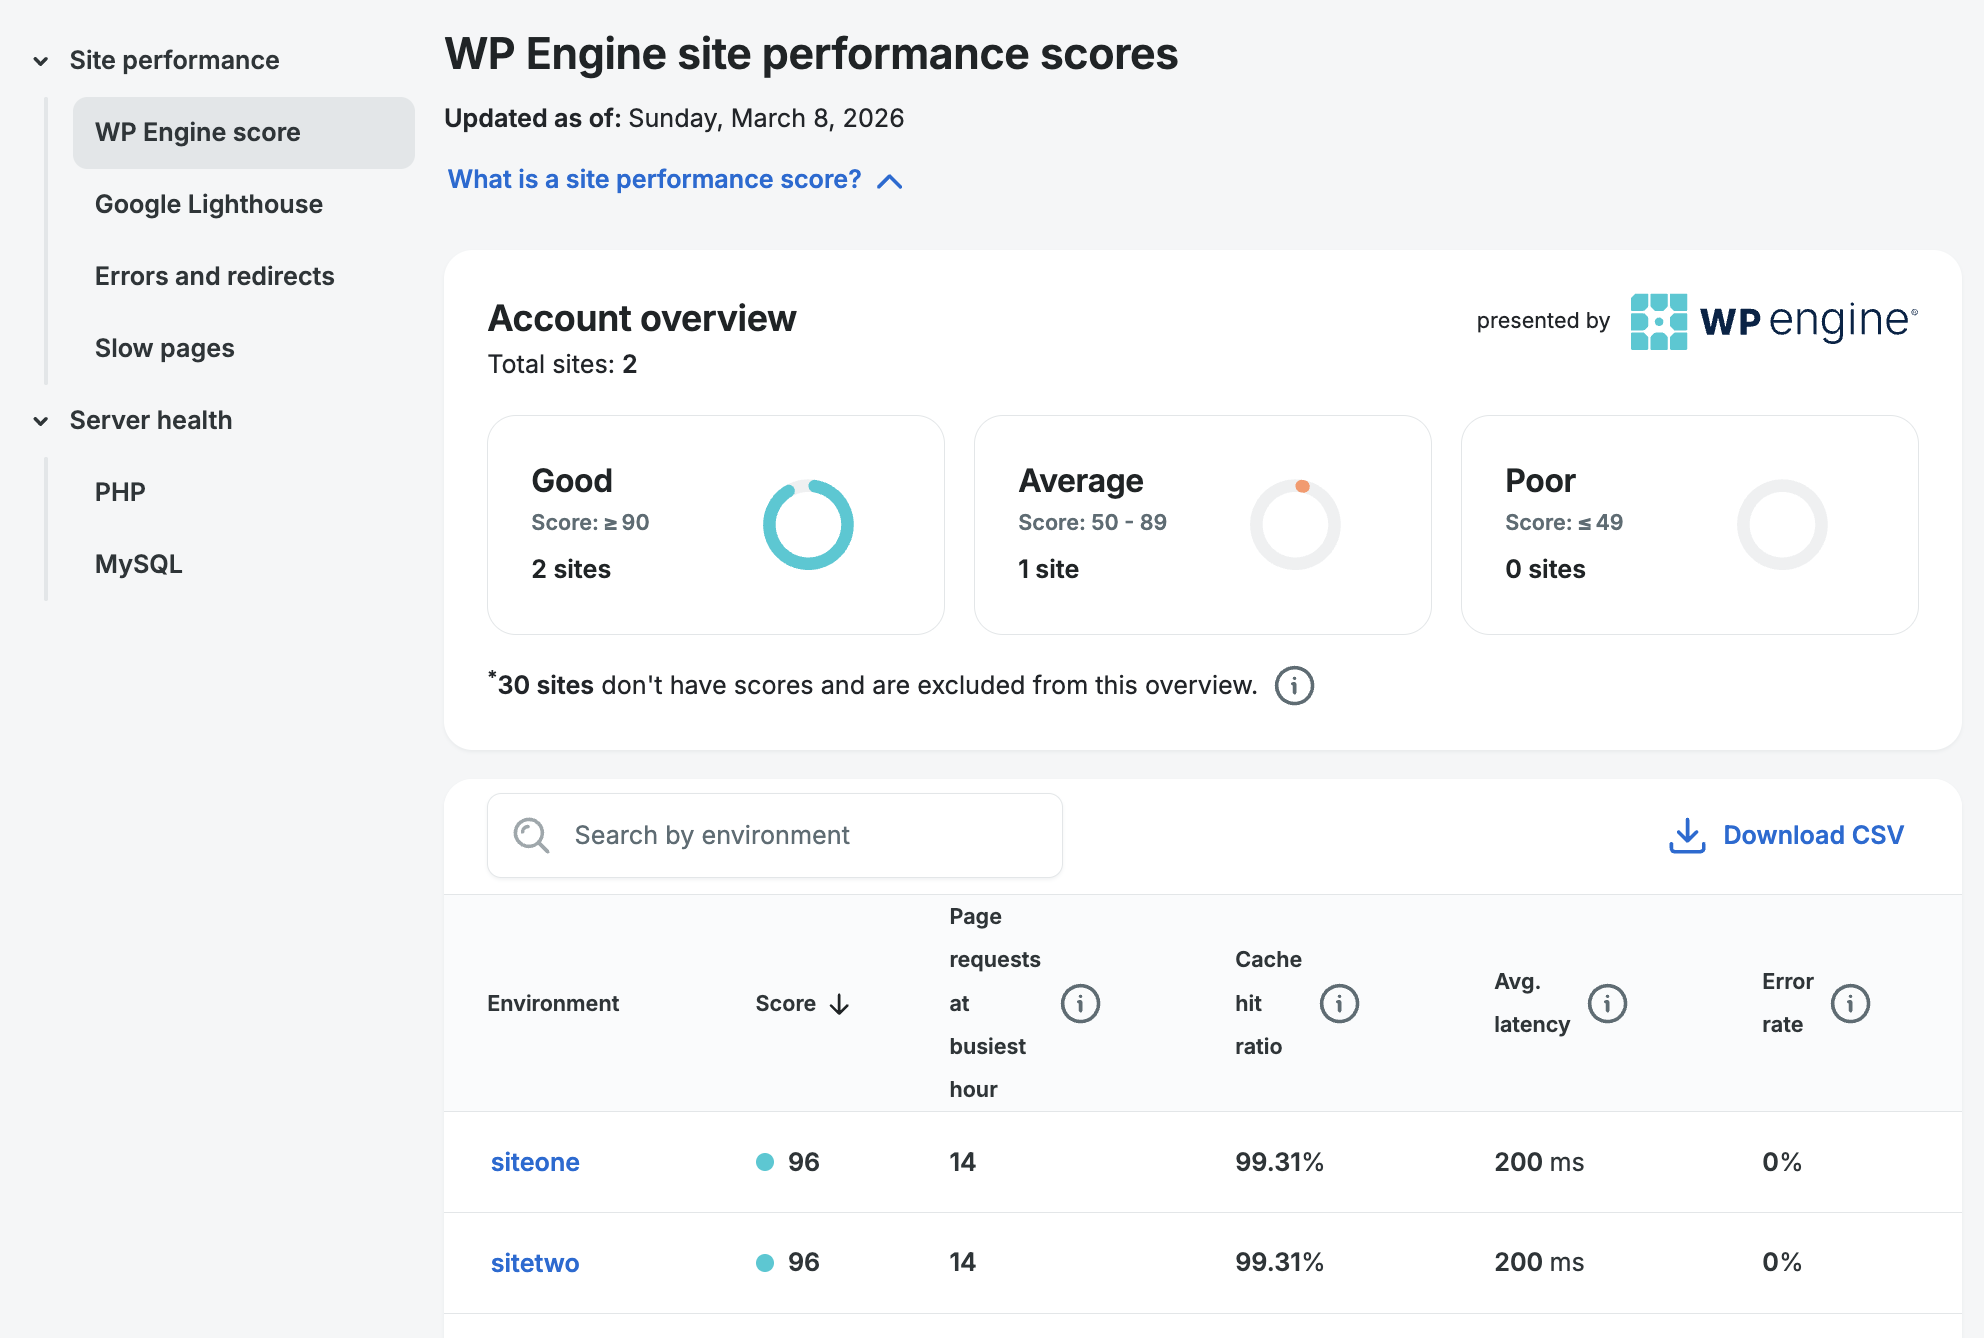Click the green status dot beside siteone's score

[x=764, y=1162]
